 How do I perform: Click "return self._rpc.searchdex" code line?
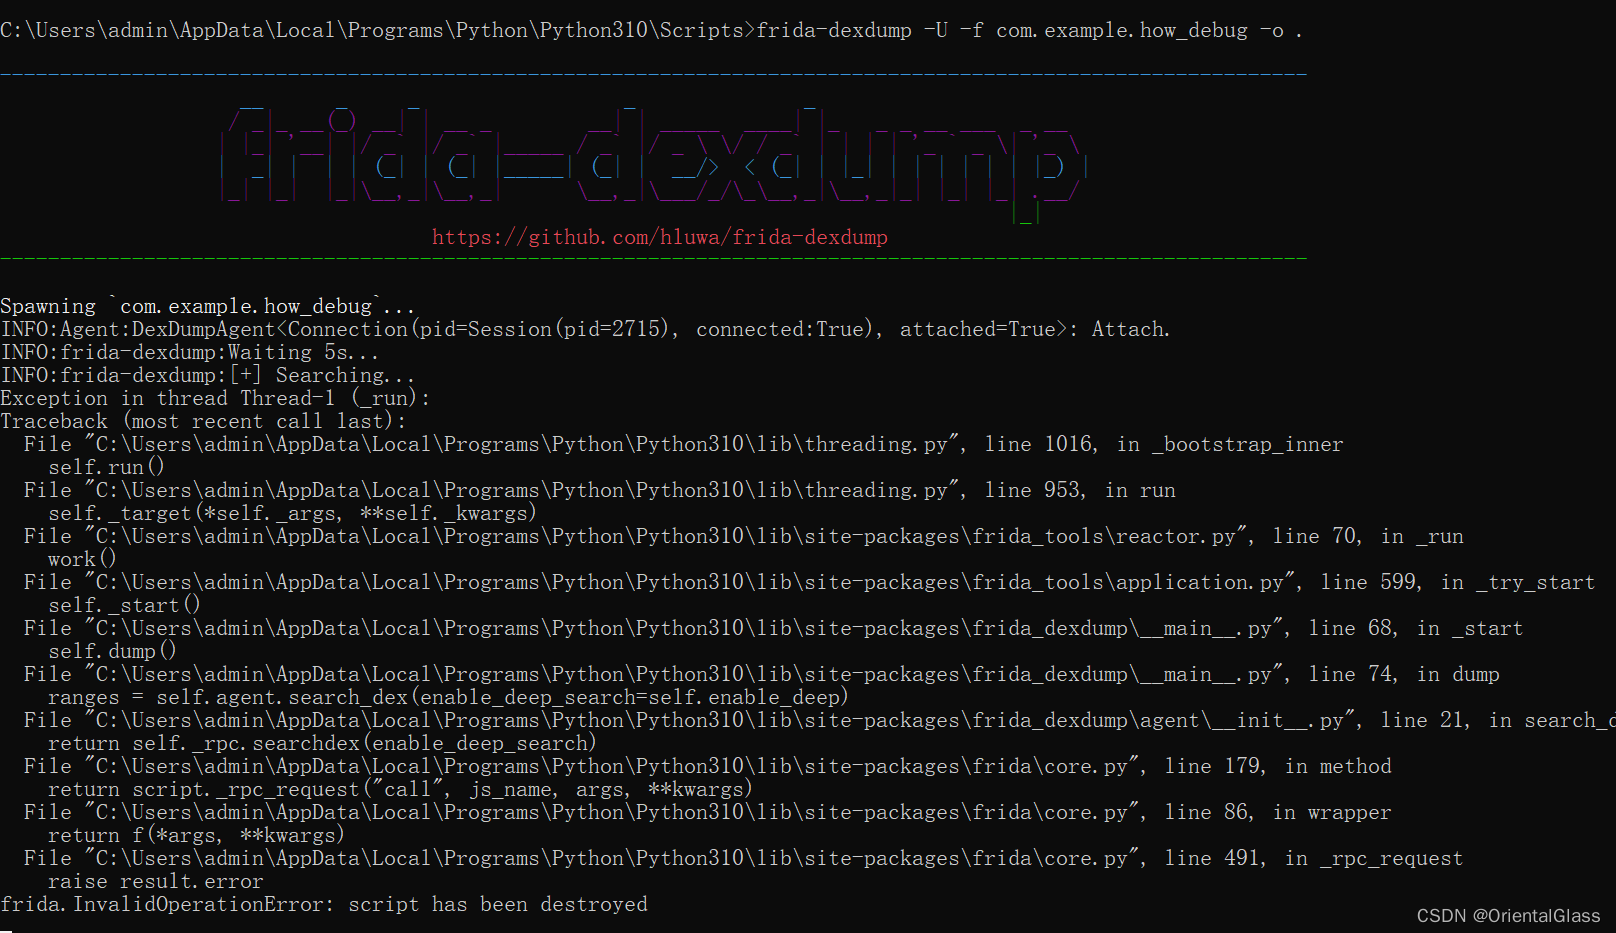322,743
